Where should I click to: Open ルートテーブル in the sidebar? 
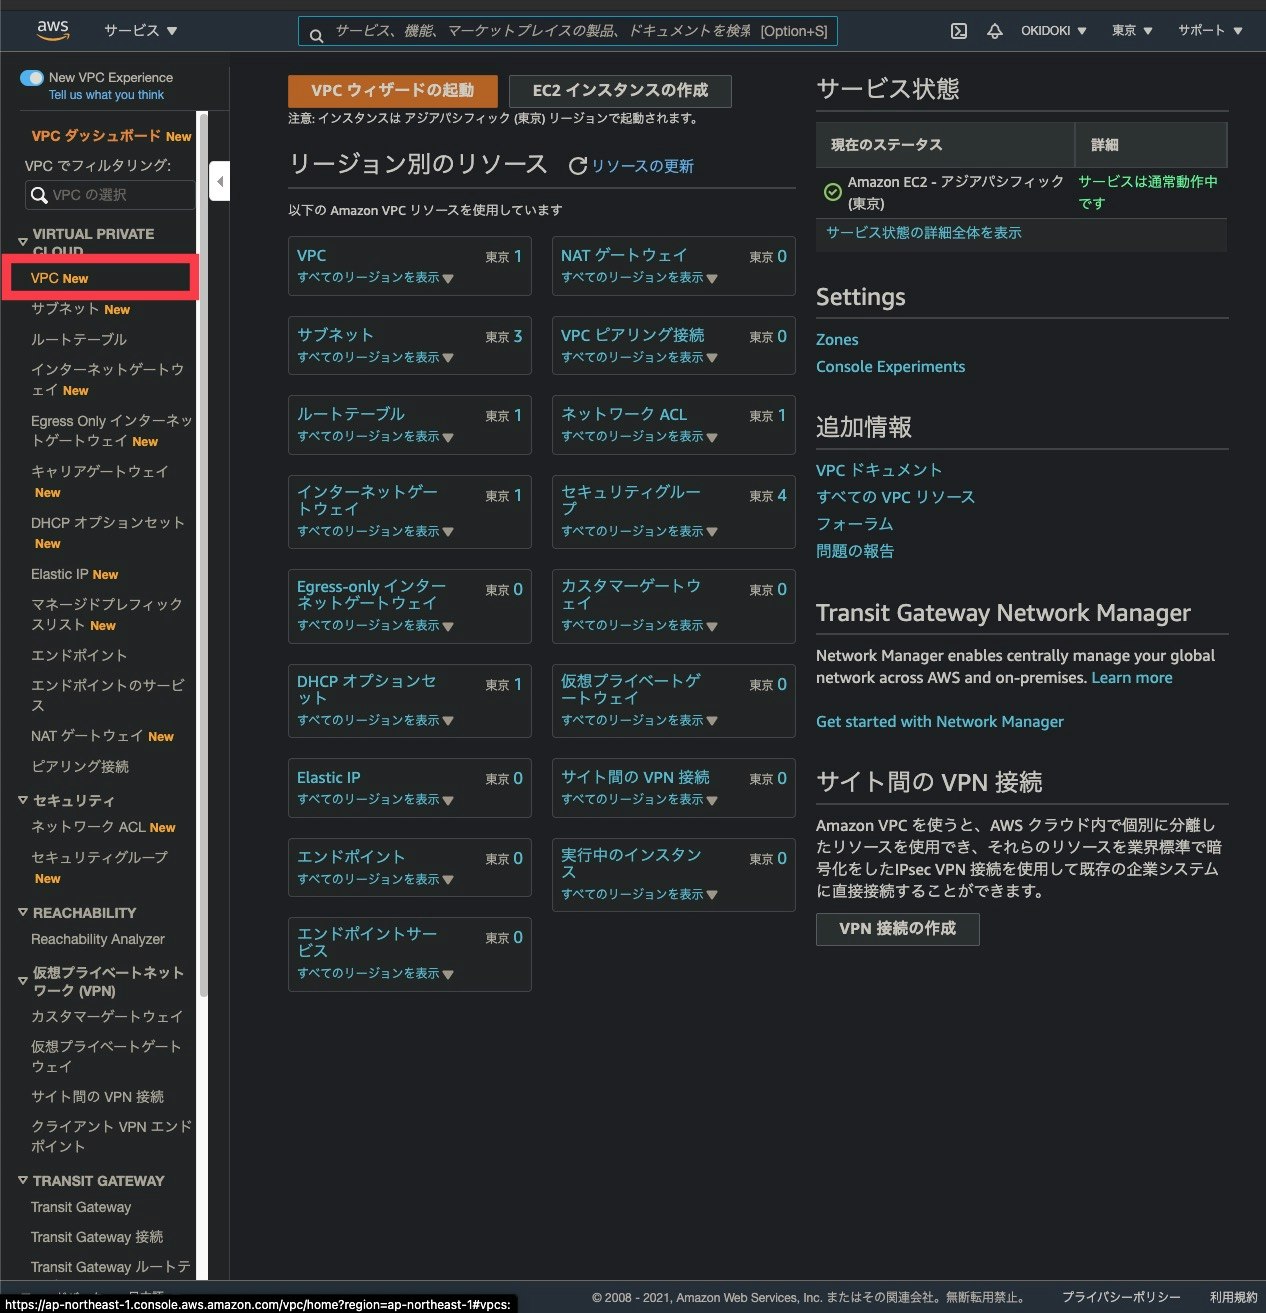(78, 339)
